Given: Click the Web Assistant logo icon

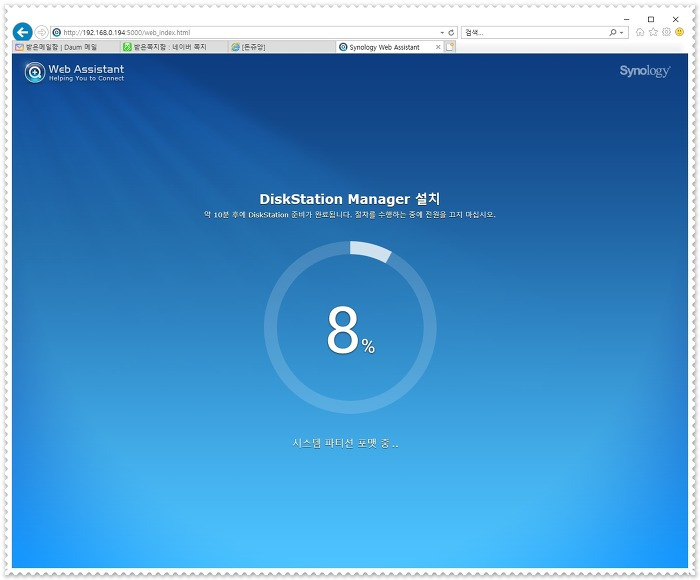Looking at the screenshot, I should [x=35, y=72].
